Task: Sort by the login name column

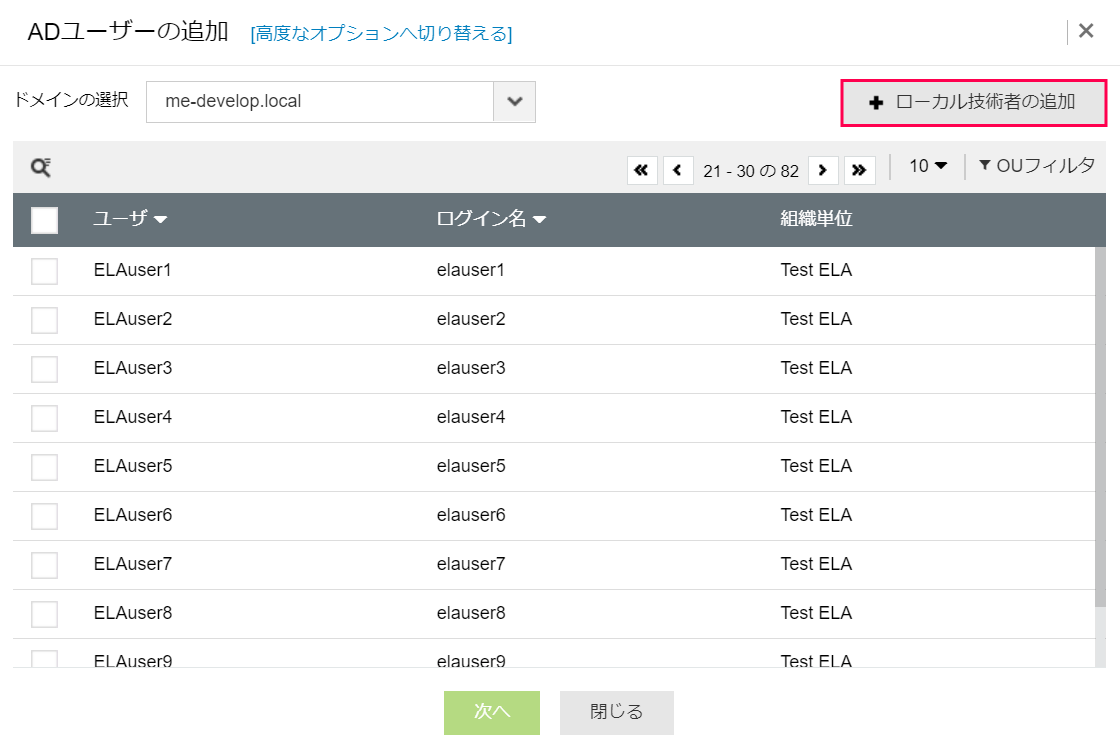Action: 490,220
